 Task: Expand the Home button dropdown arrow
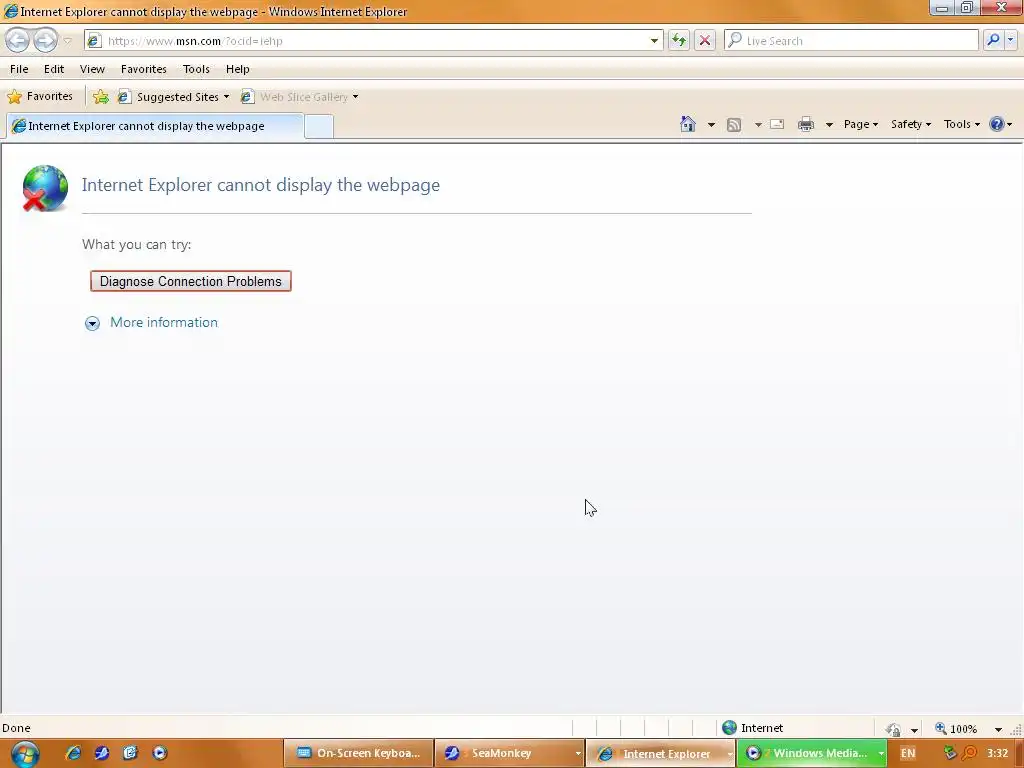coord(711,124)
